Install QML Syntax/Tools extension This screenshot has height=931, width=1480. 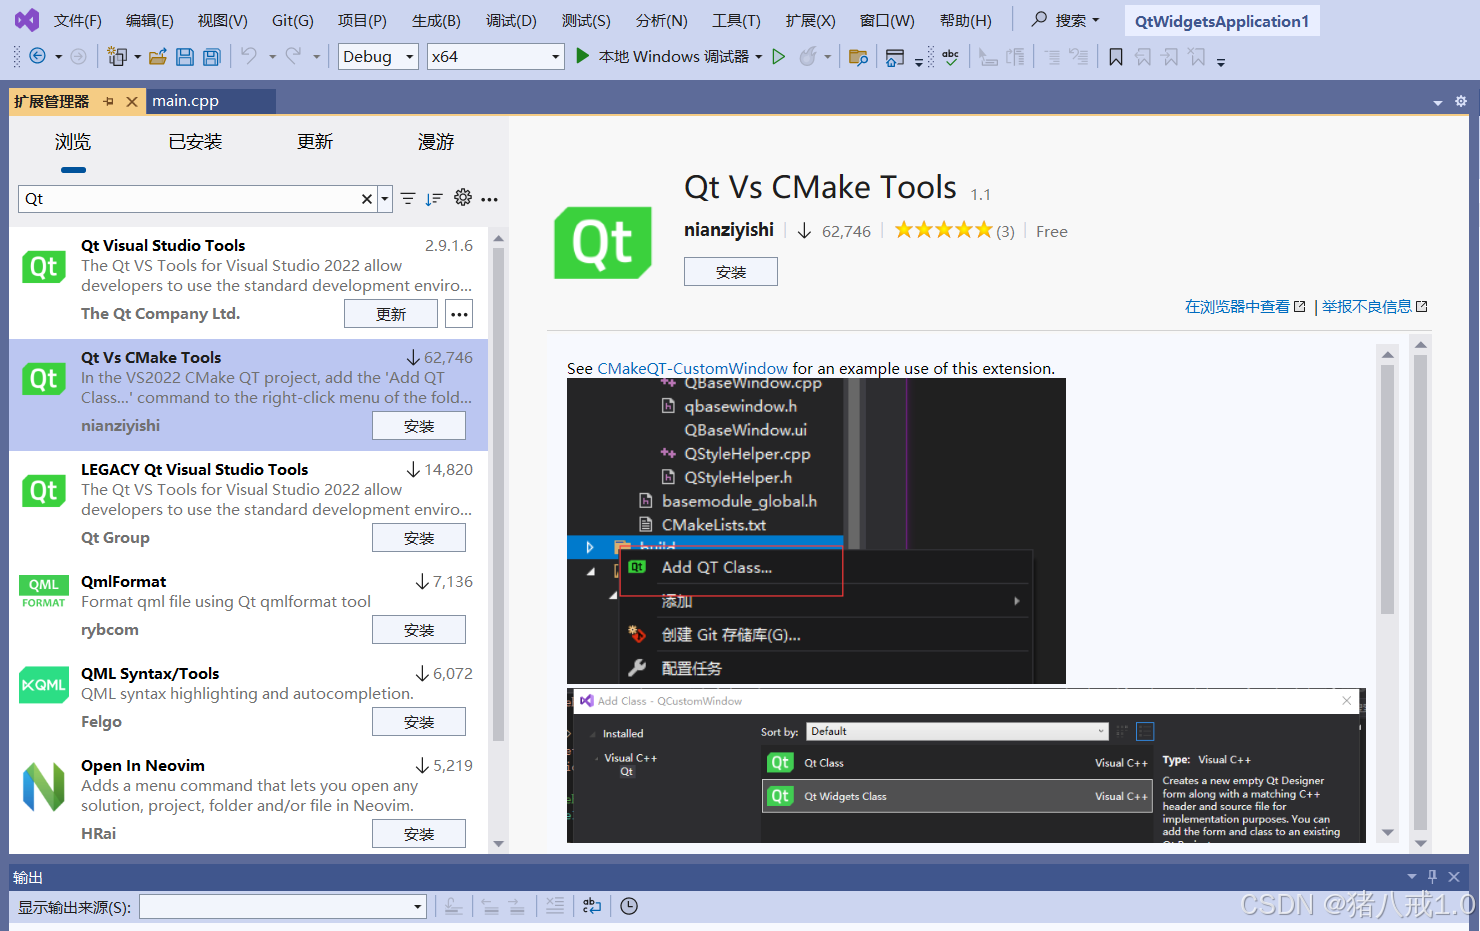tap(419, 722)
